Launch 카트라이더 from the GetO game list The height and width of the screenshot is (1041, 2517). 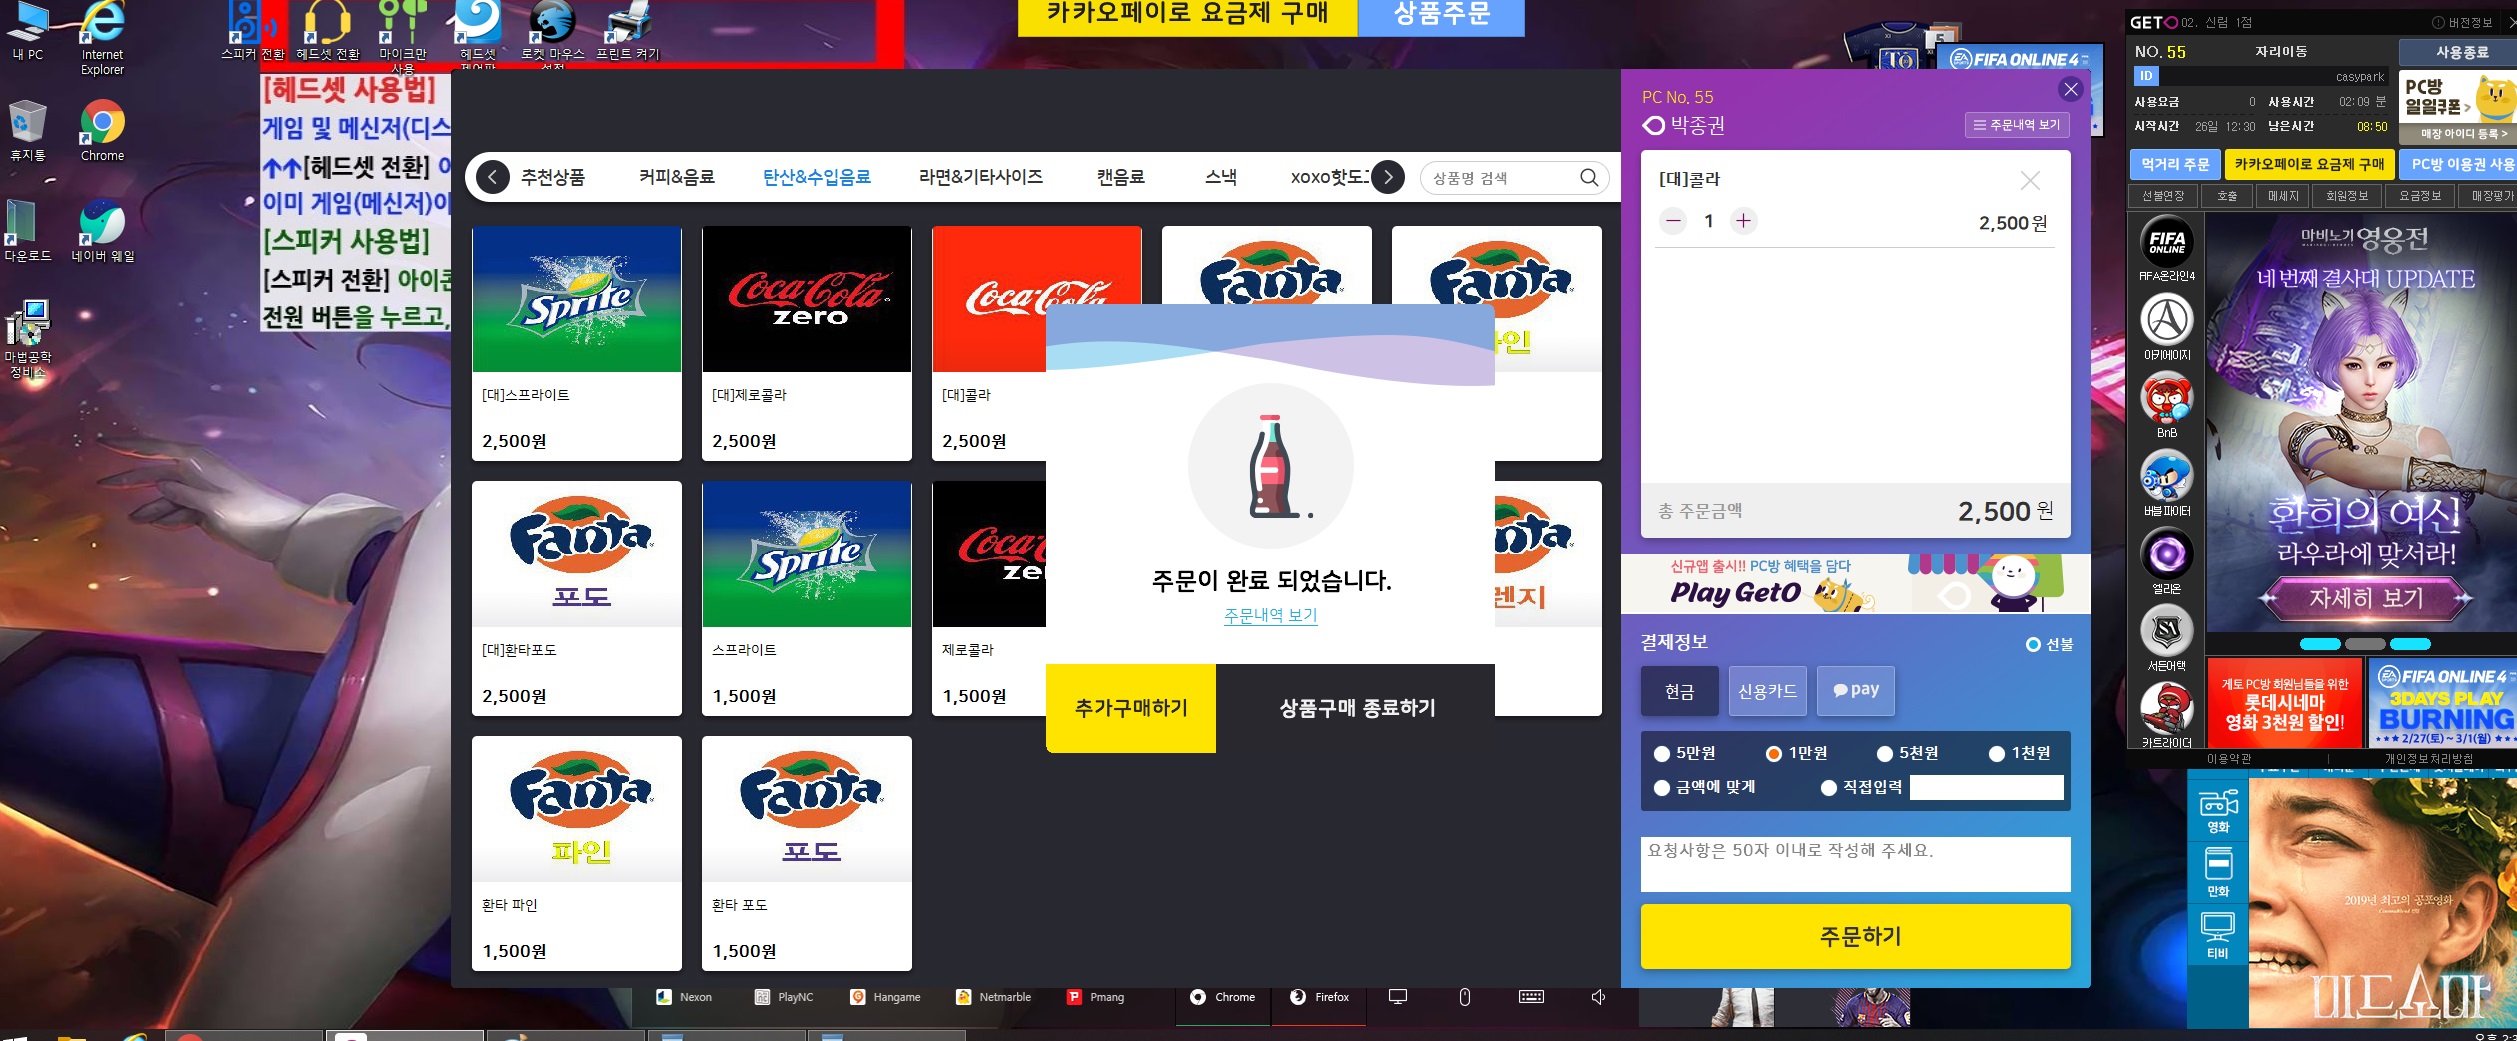[2166, 715]
